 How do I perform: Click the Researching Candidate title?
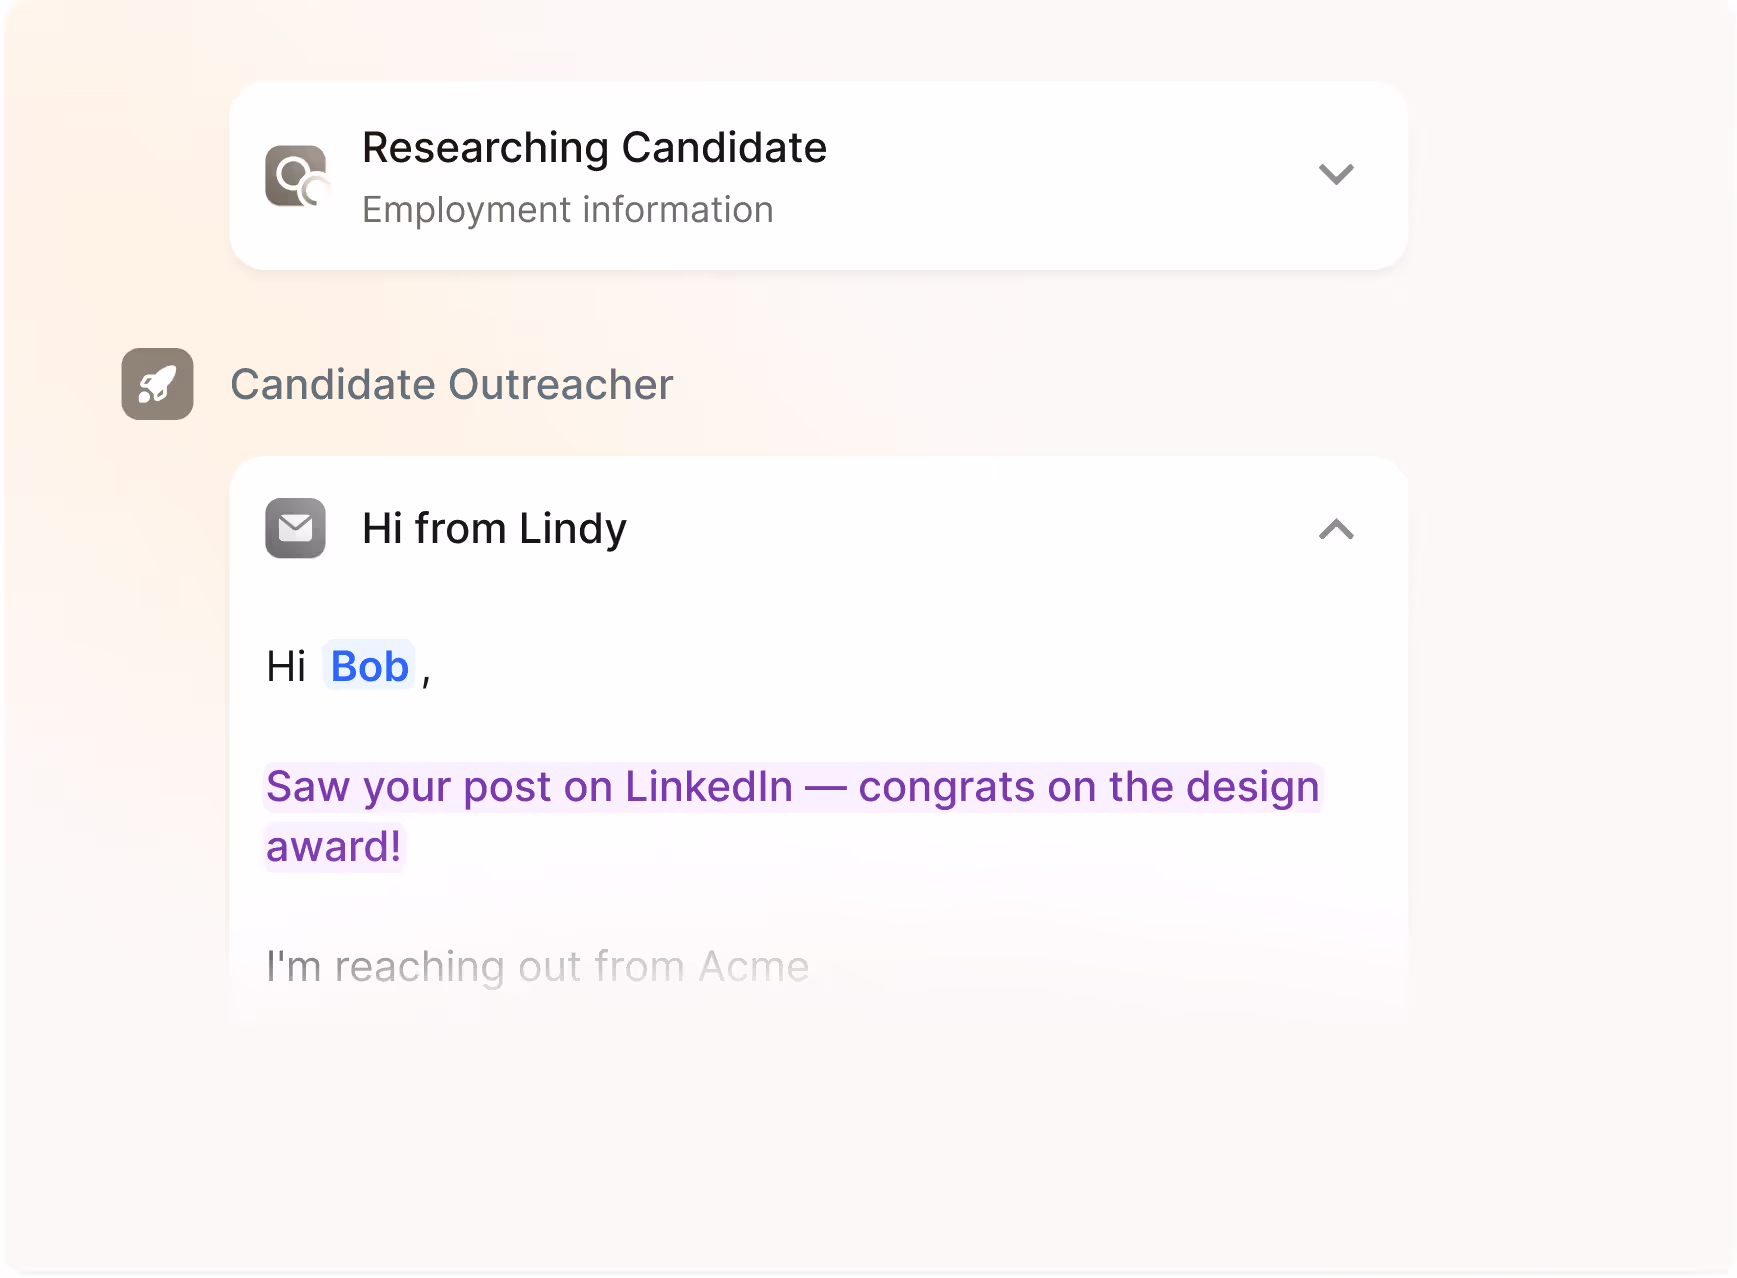point(594,148)
